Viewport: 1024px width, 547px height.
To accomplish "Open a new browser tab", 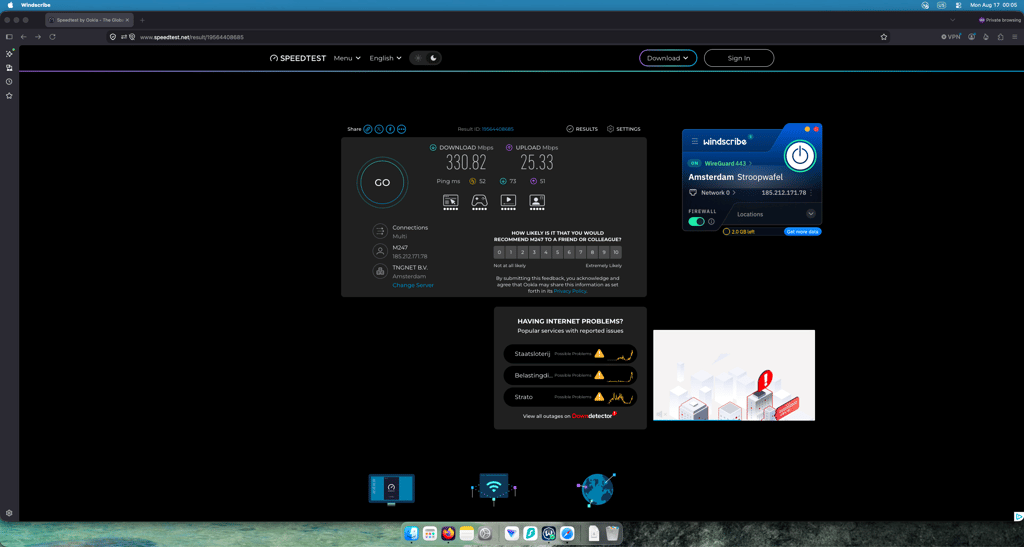I will point(142,20).
